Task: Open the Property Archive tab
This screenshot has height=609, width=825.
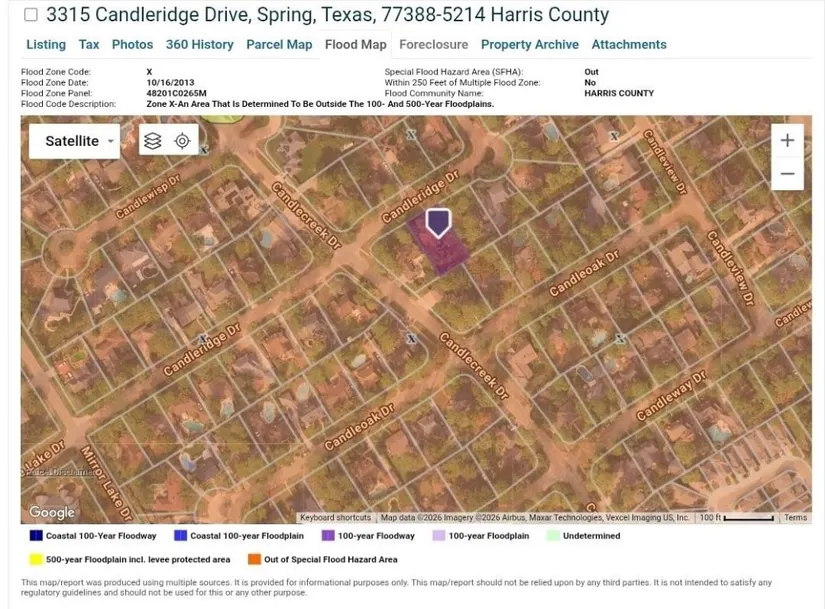Action: pyautogui.click(x=529, y=45)
